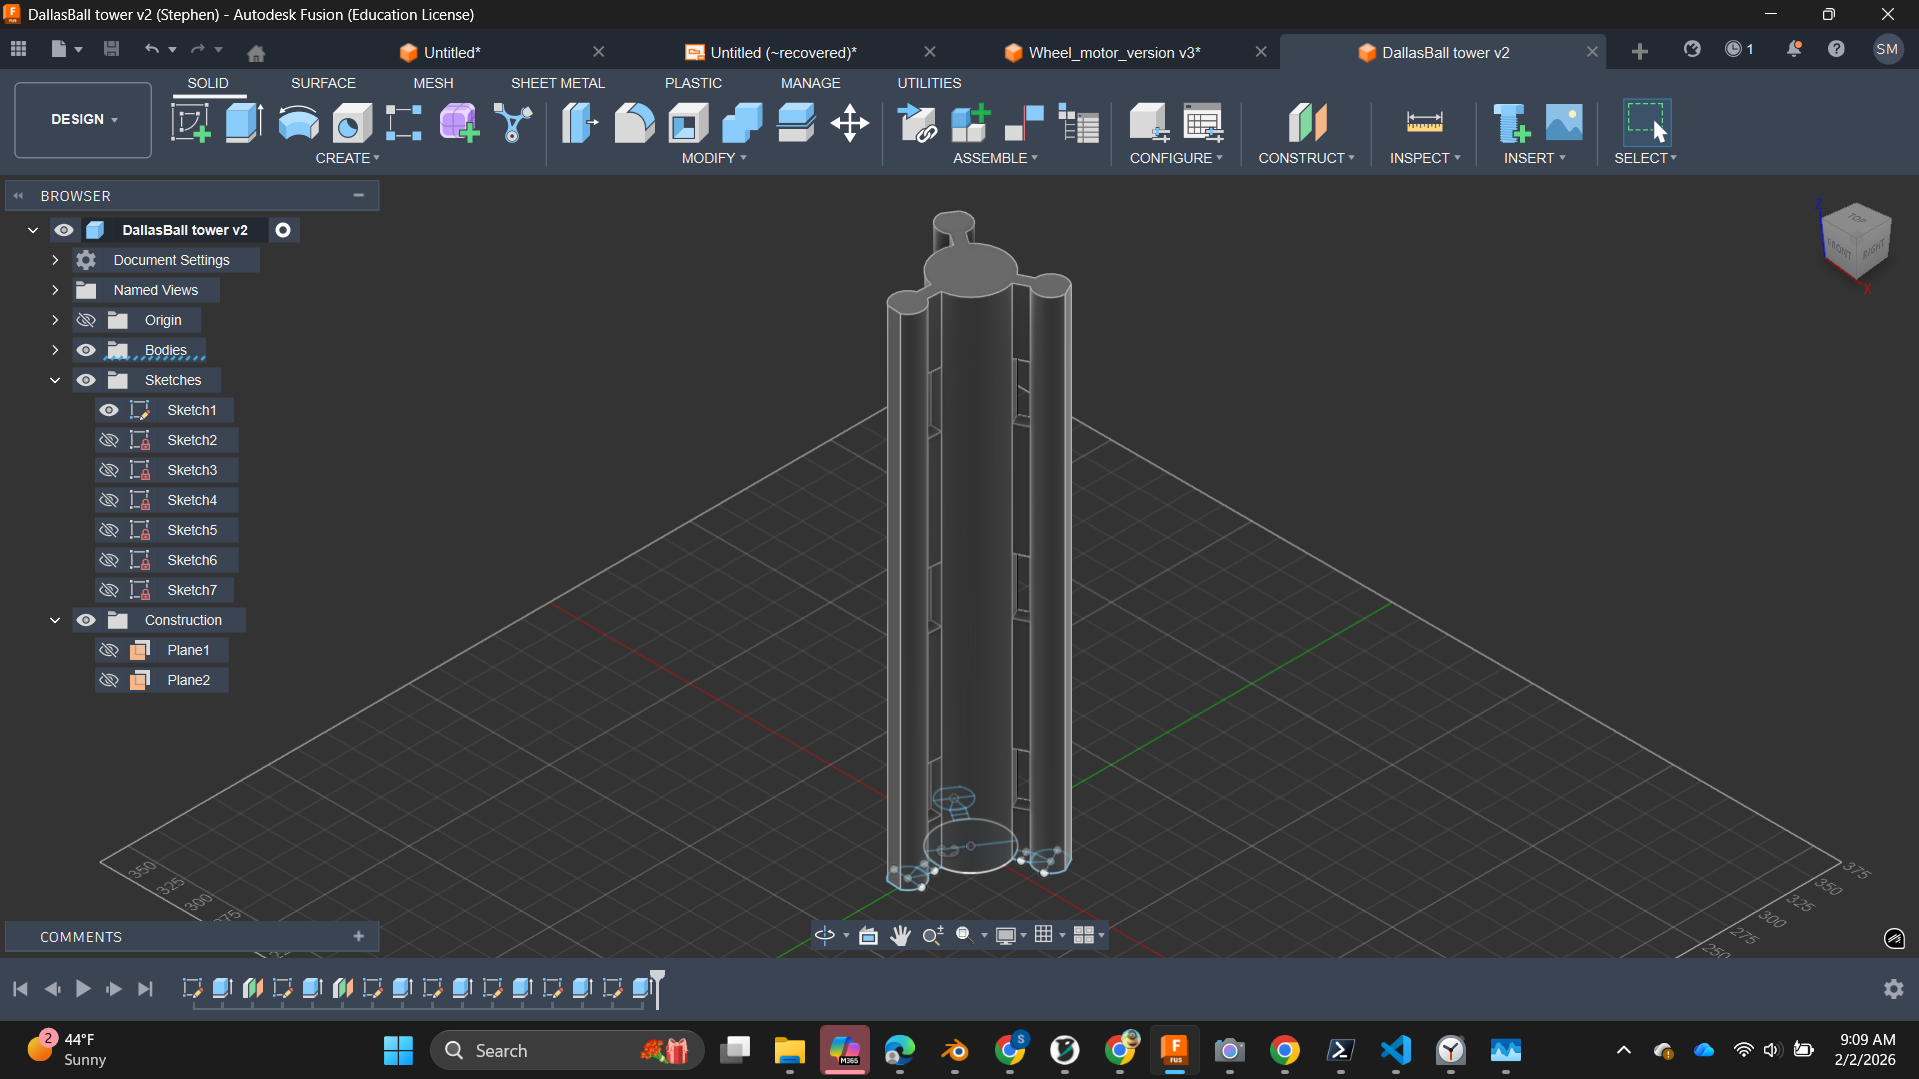Open the MODIFY dropdown menu
Image resolution: width=1919 pixels, height=1079 pixels.
(714, 158)
